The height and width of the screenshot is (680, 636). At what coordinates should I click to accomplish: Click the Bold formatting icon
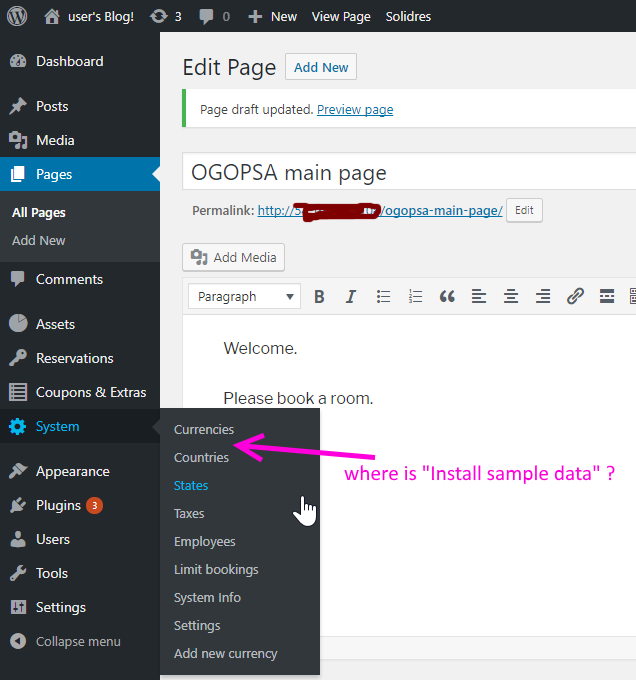320,297
